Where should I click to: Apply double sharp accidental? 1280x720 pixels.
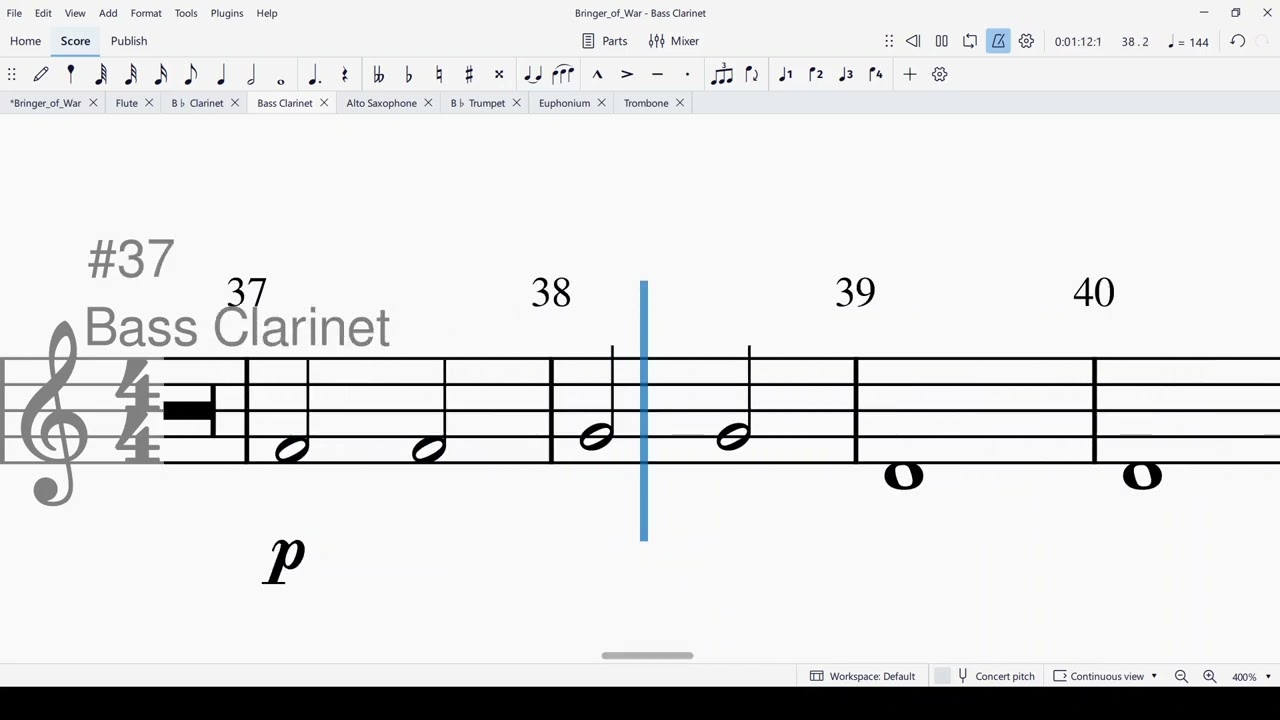tap(498, 74)
